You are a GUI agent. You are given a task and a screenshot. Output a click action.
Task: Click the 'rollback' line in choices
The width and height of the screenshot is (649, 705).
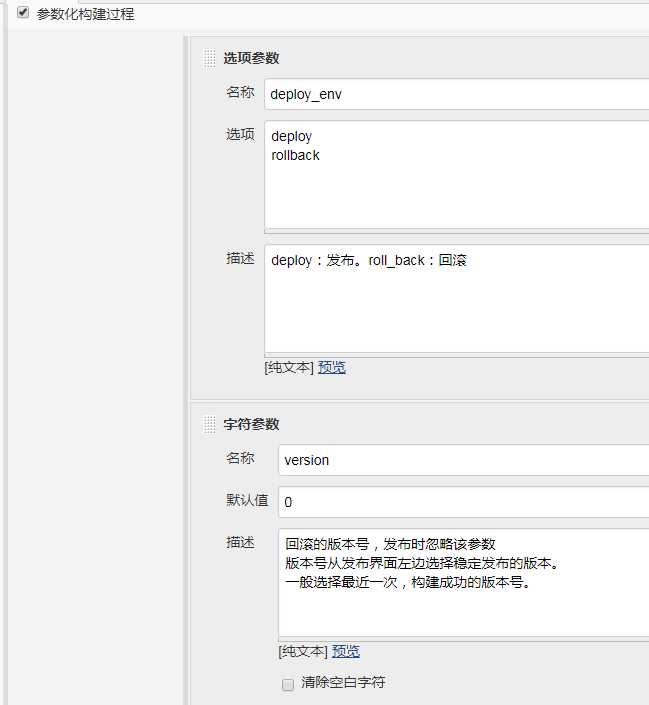tap(295, 155)
